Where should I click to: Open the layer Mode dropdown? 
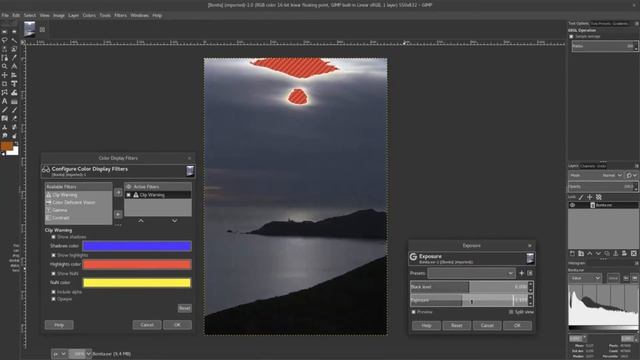(596, 176)
